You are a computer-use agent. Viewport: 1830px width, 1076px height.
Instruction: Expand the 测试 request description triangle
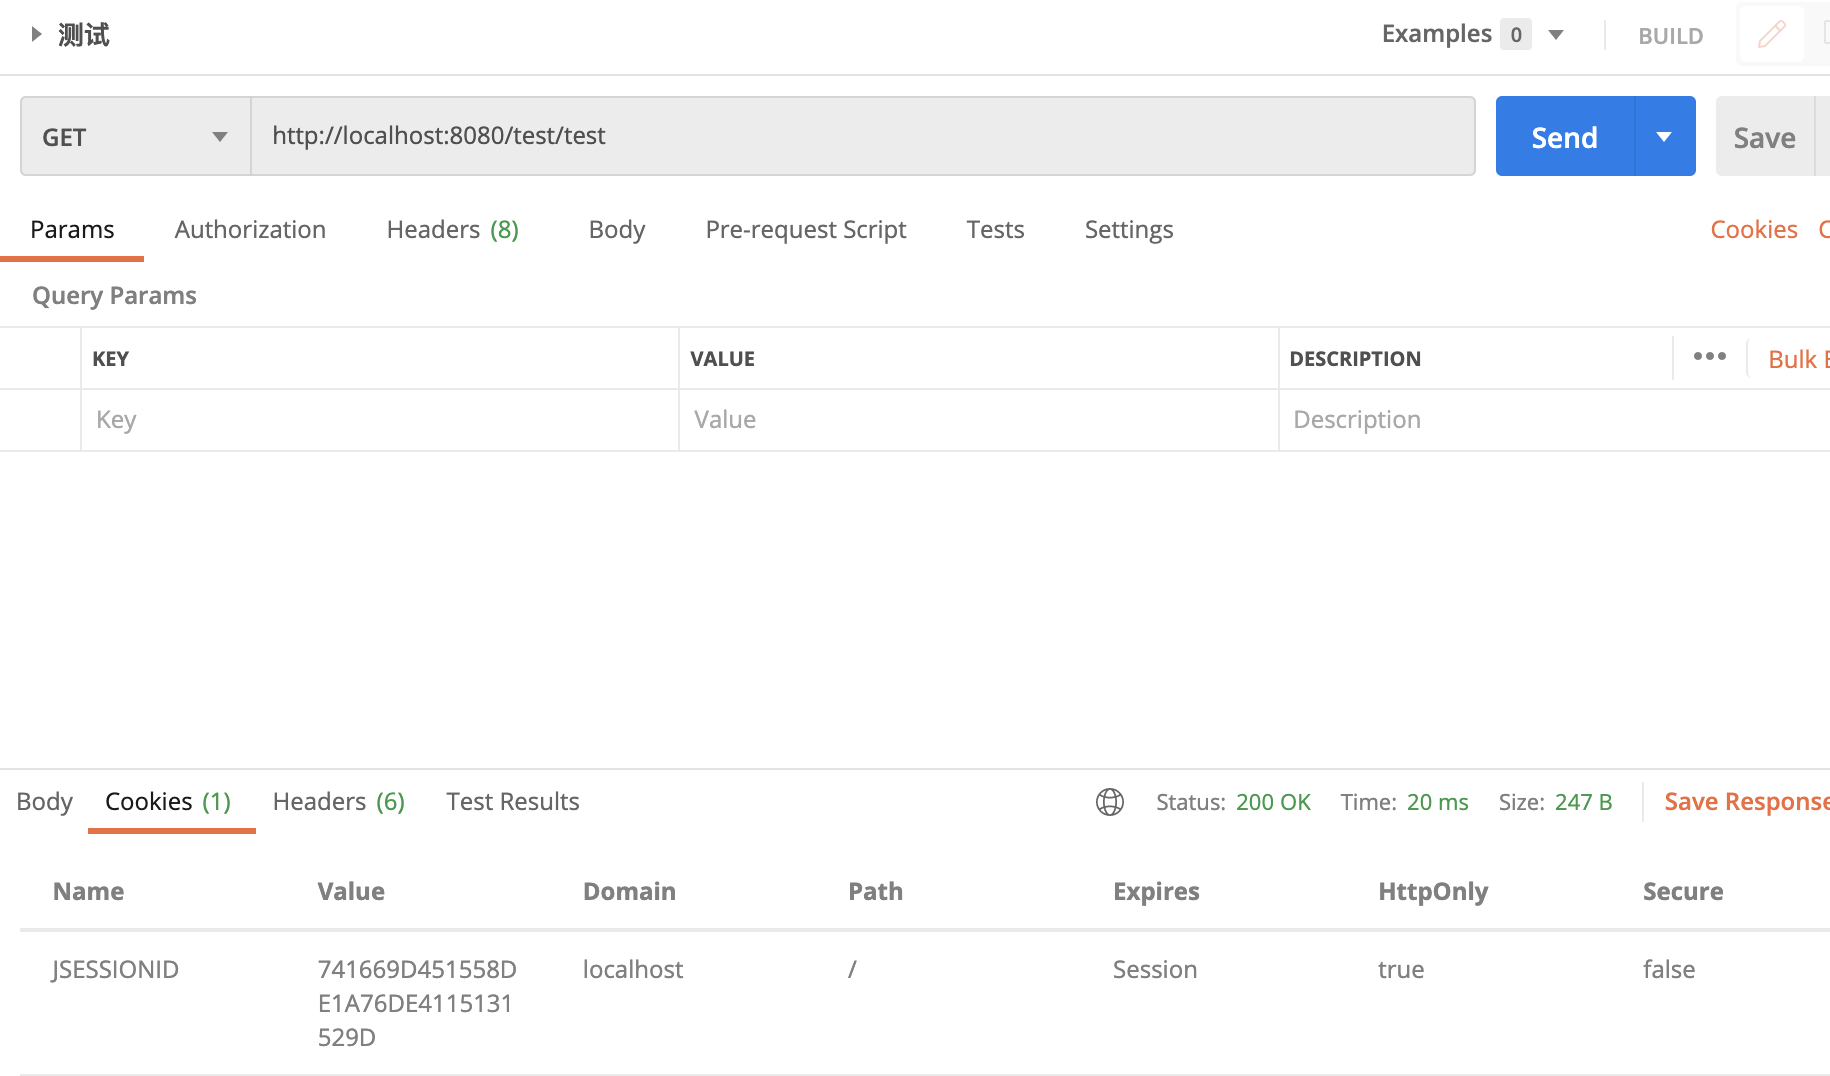(36, 34)
